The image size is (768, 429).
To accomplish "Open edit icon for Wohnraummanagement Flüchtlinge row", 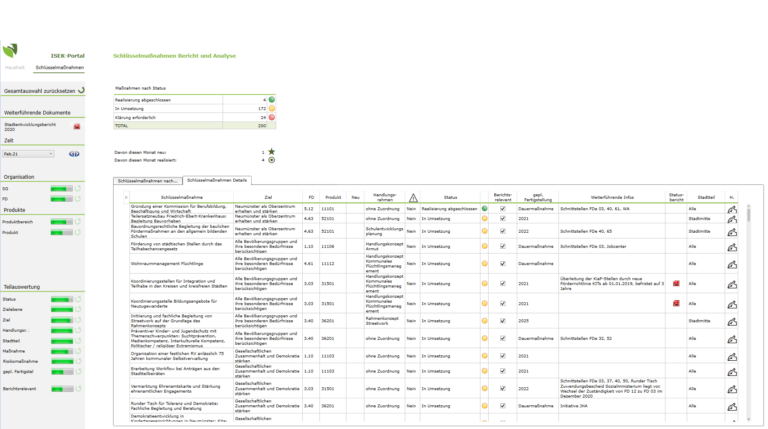I will click(732, 264).
